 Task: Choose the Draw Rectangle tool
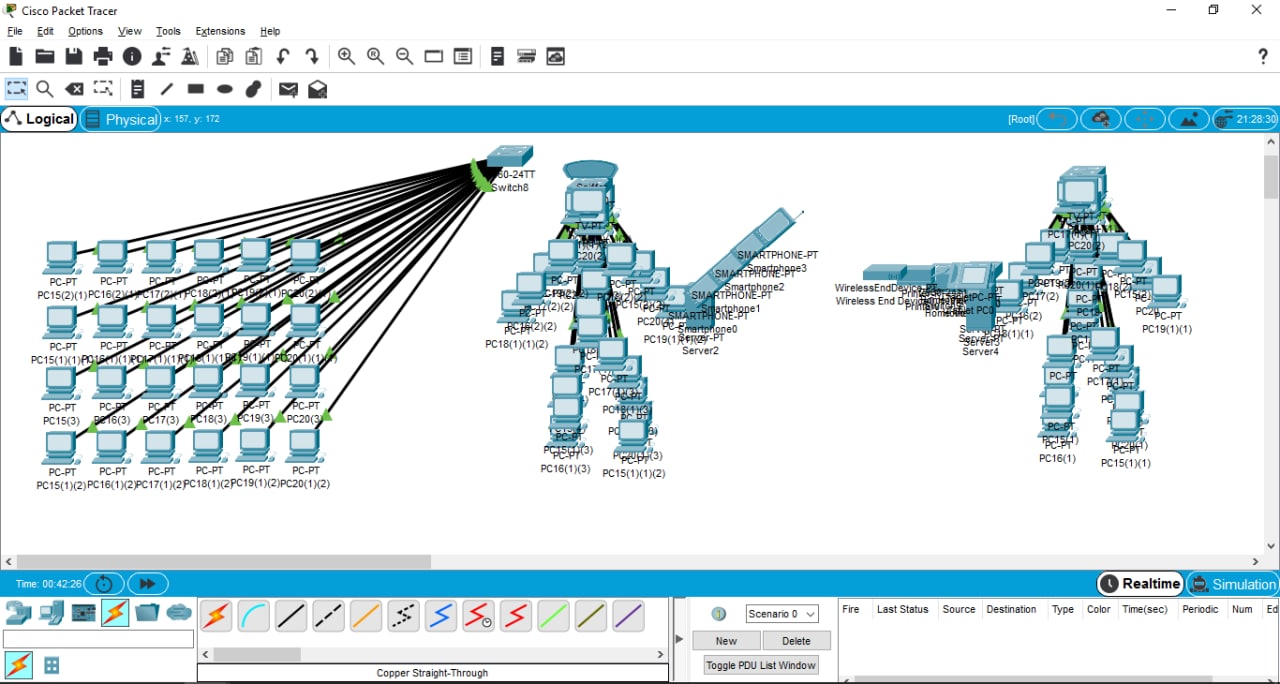tap(196, 89)
